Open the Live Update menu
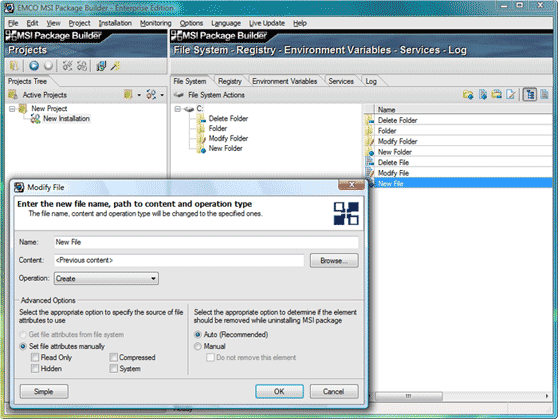Image resolution: width=558 pixels, height=419 pixels. 267,23
